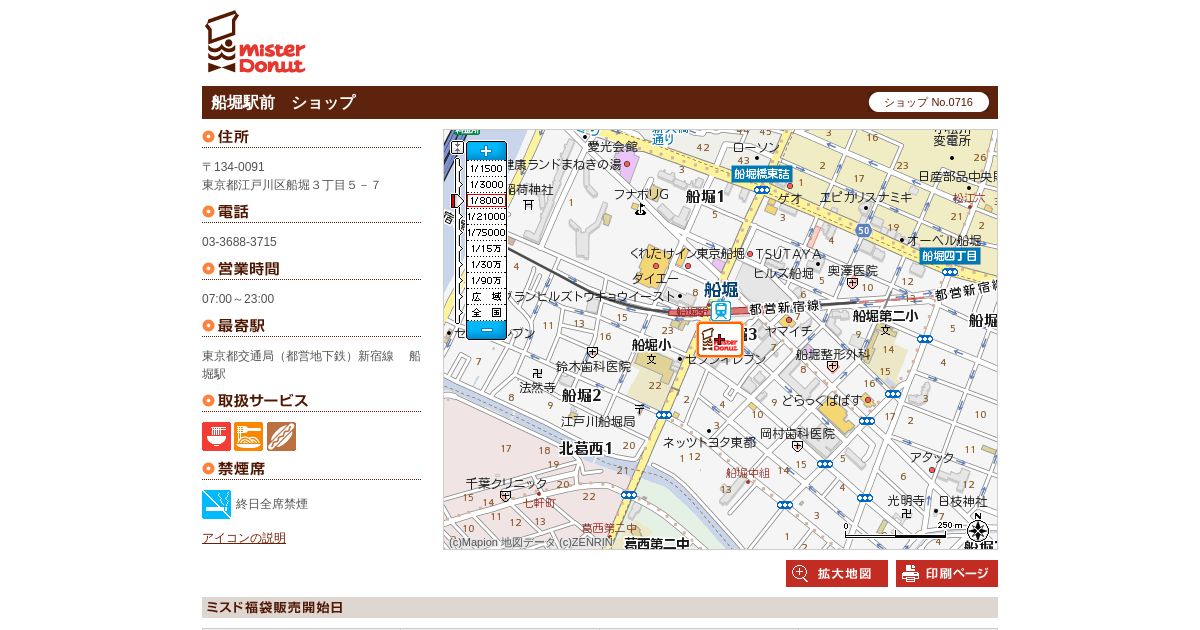The width and height of the screenshot is (1200, 630).
Task: Open the アイコンの説明 link
Action: coord(244,538)
